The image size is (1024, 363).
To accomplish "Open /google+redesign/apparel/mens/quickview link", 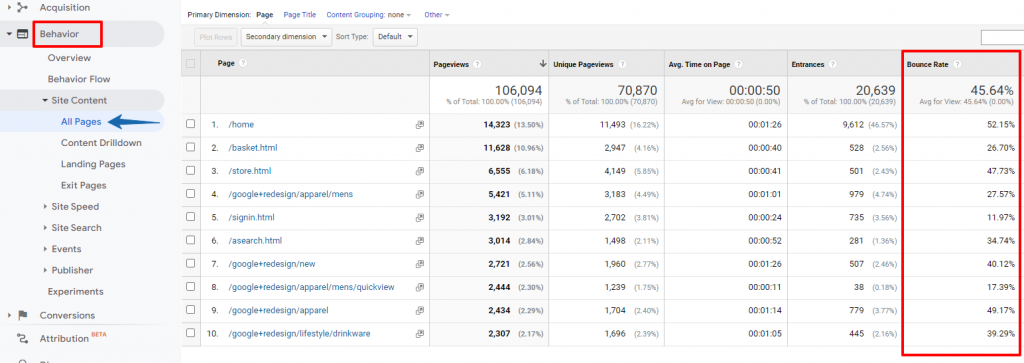I will point(311,287).
